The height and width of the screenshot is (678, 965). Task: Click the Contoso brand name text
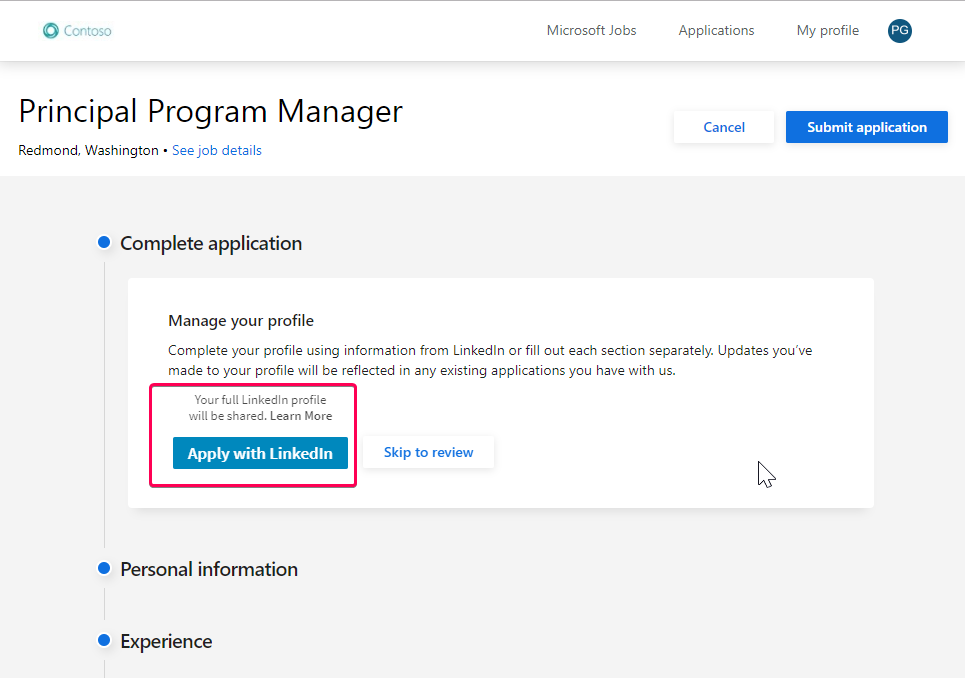tap(87, 31)
